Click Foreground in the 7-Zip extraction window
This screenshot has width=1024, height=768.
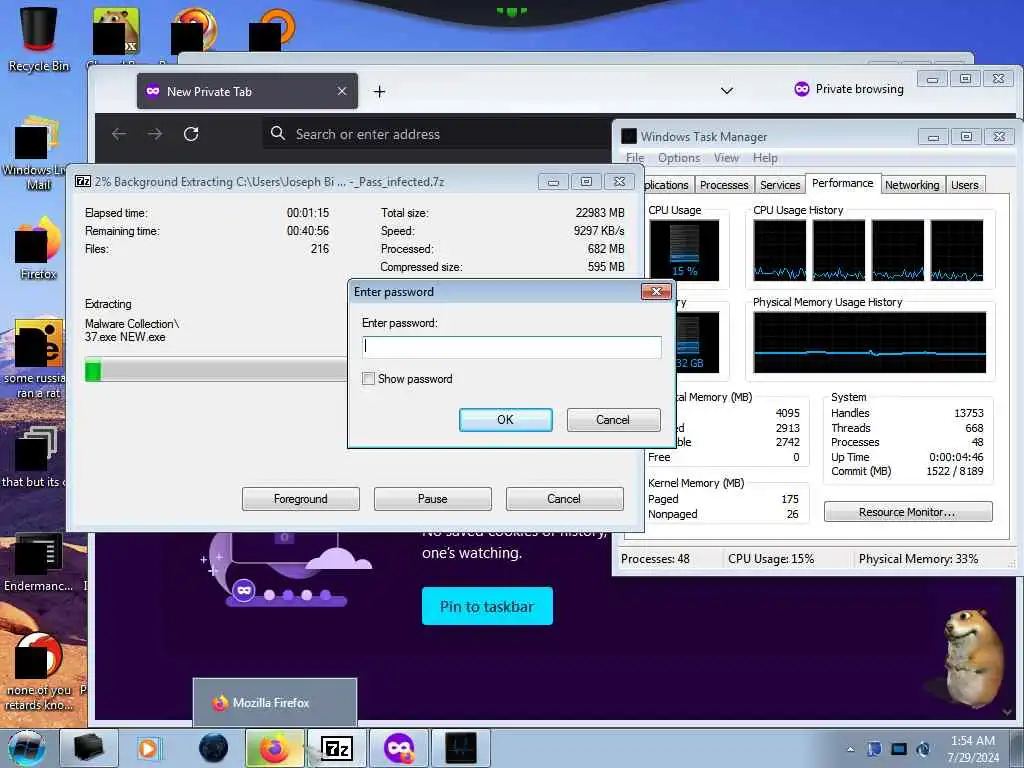[300, 499]
